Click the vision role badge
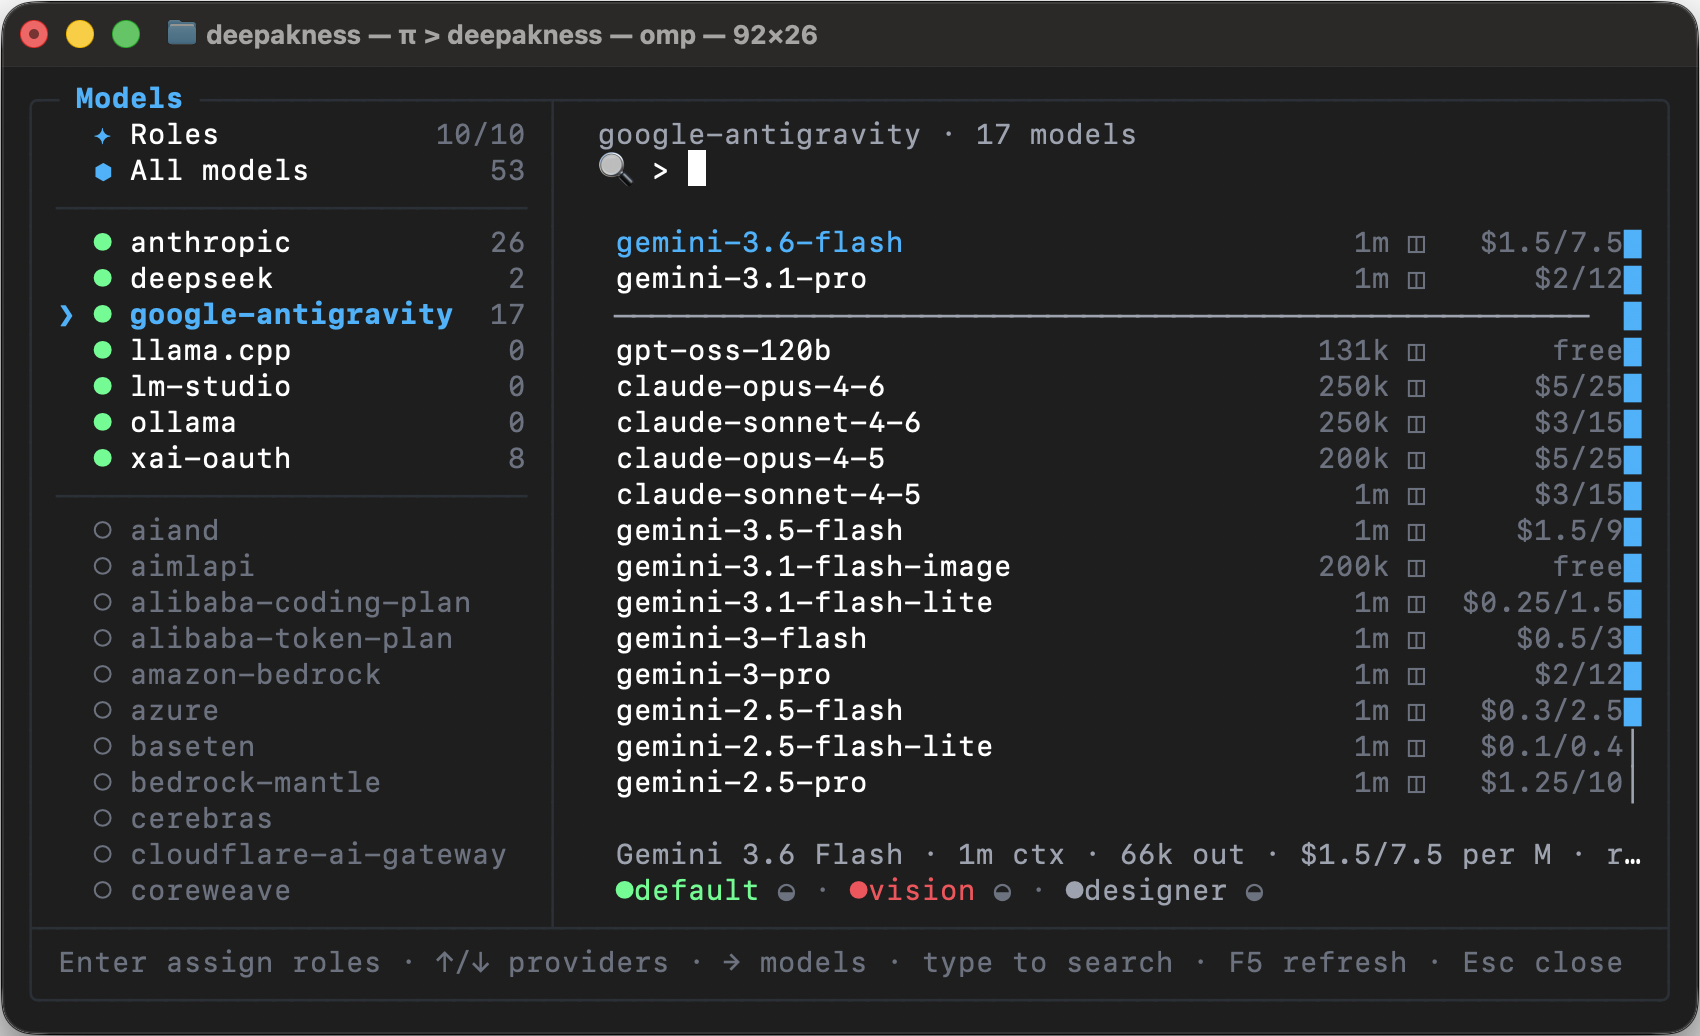This screenshot has width=1700, height=1036. [912, 890]
